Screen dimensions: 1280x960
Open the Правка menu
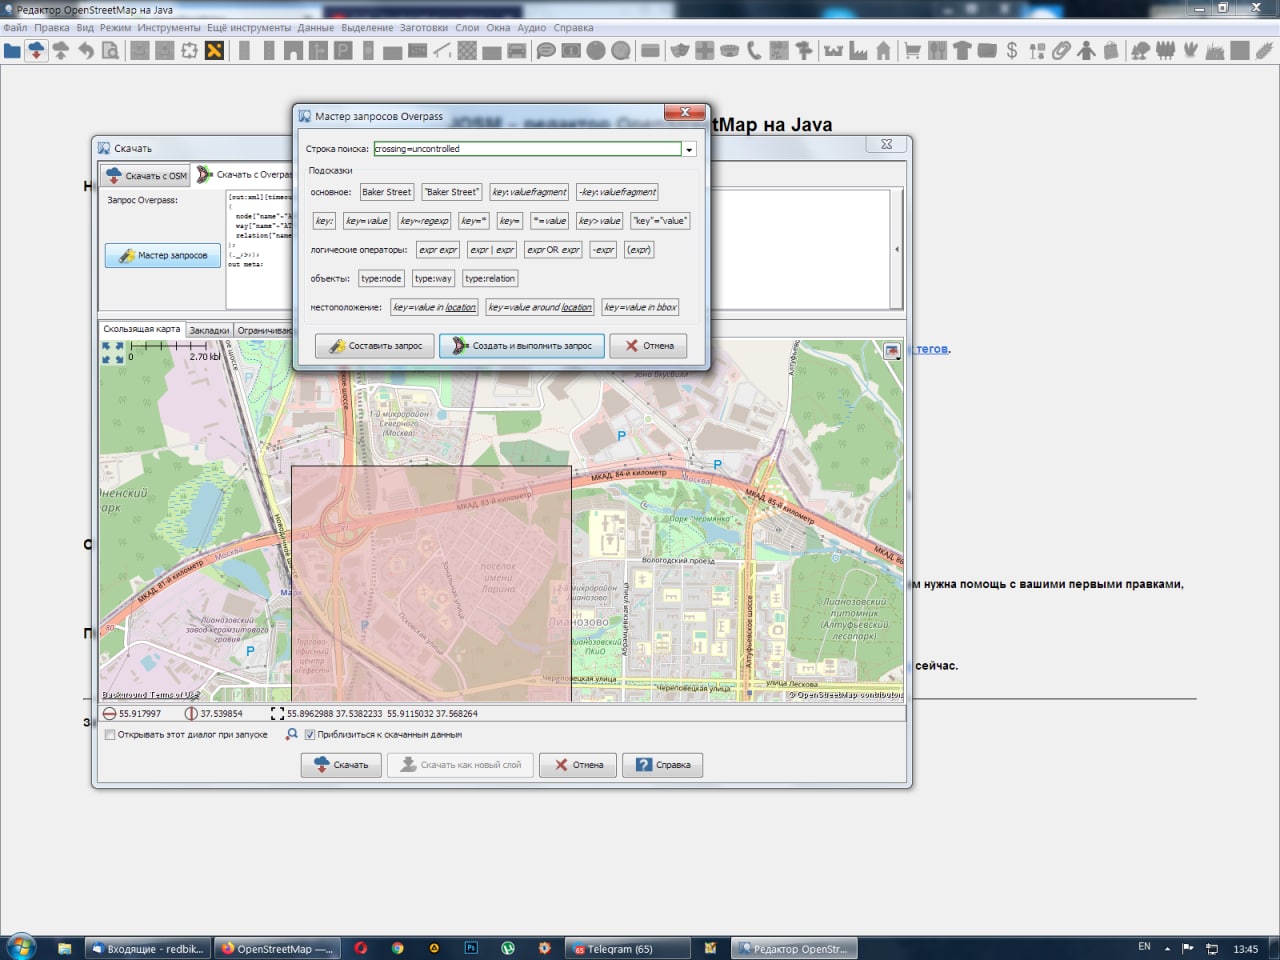tap(52, 28)
